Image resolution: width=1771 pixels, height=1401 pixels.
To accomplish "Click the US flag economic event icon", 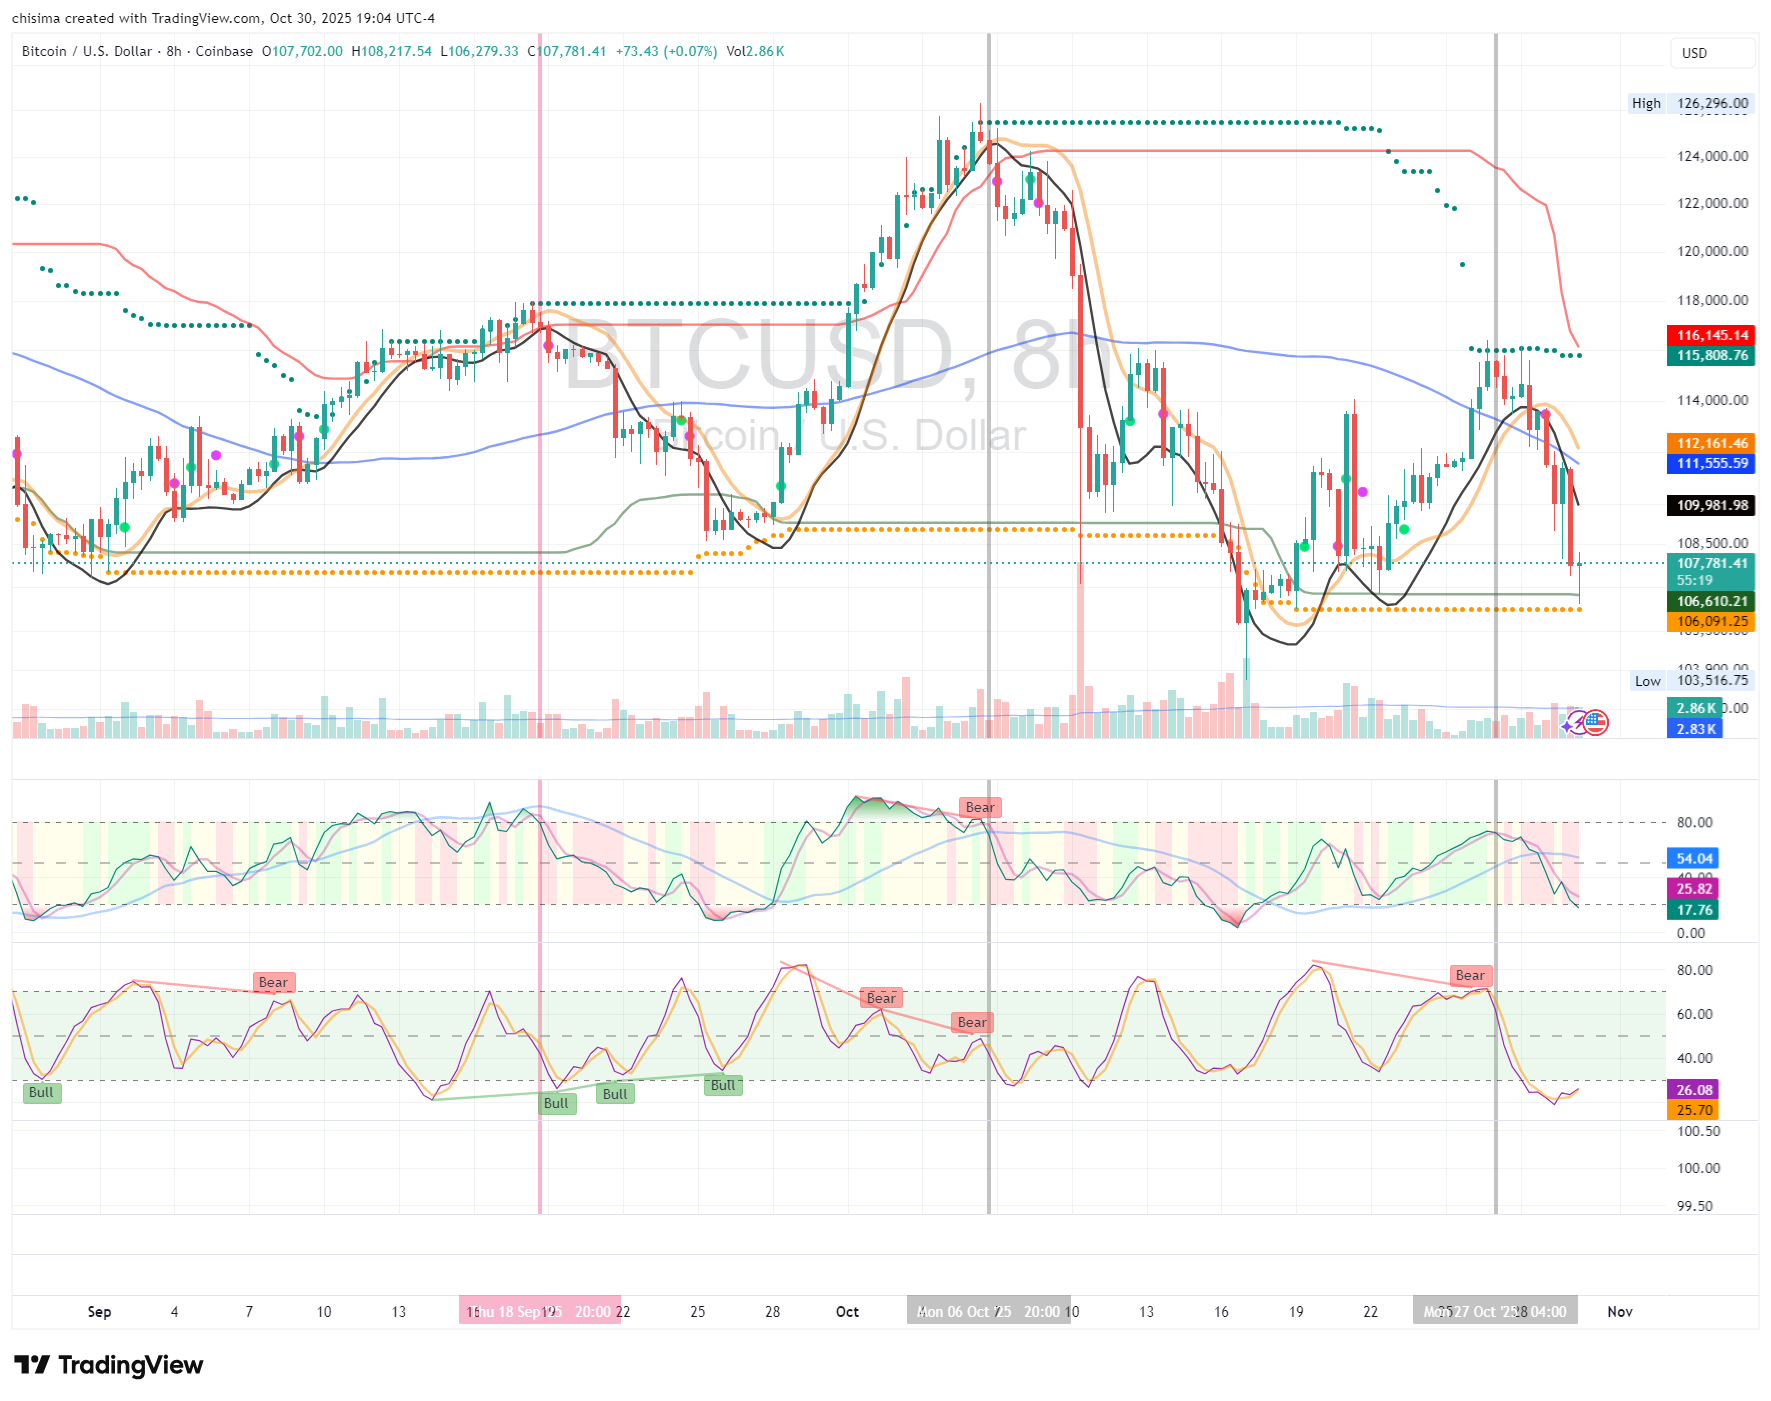I will click(x=1595, y=722).
